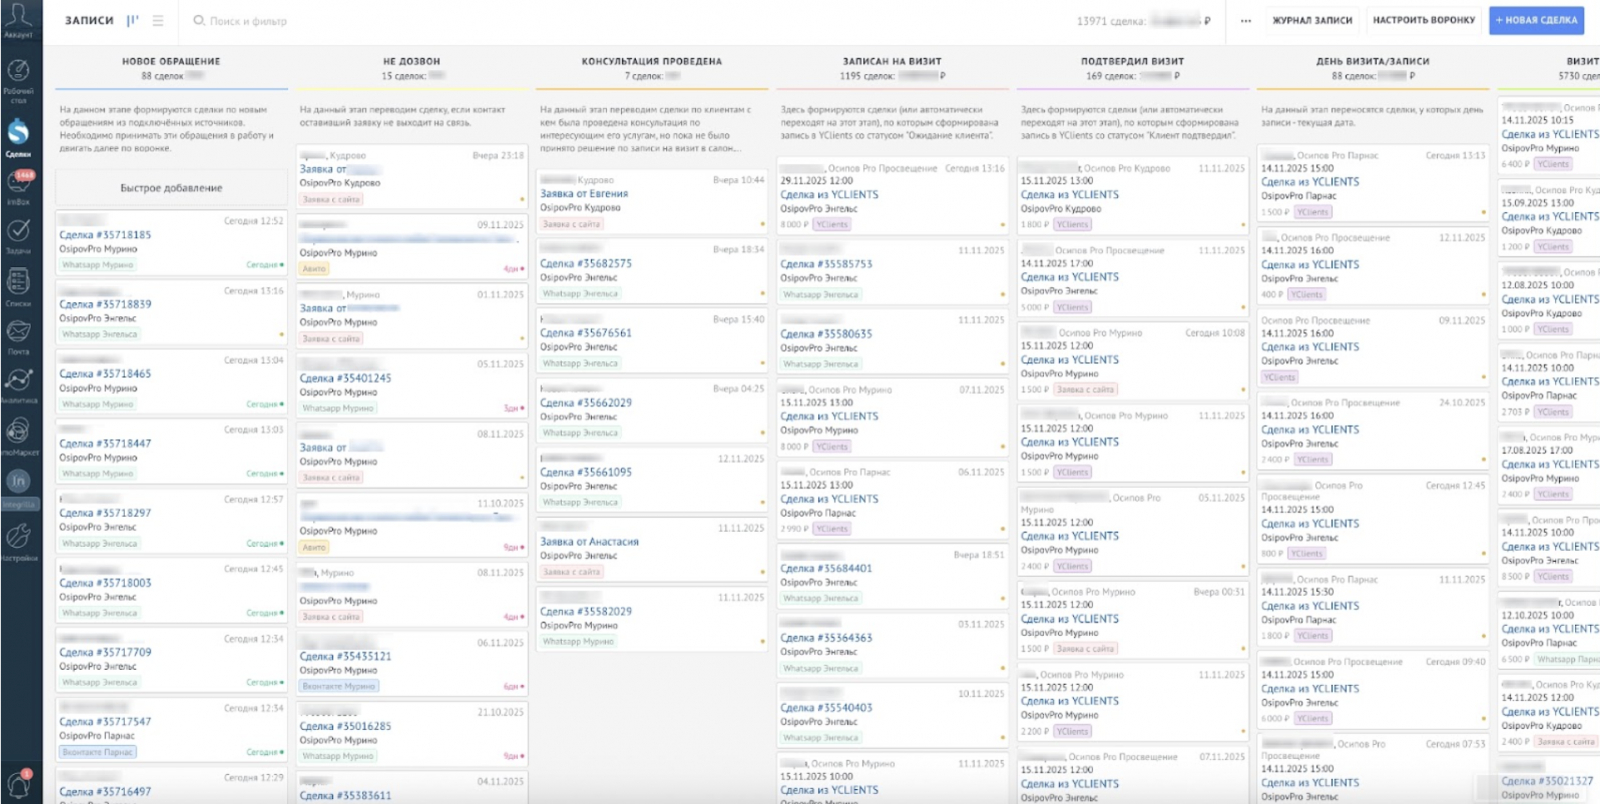Create a deal with Новая сделка

(x=1536, y=20)
